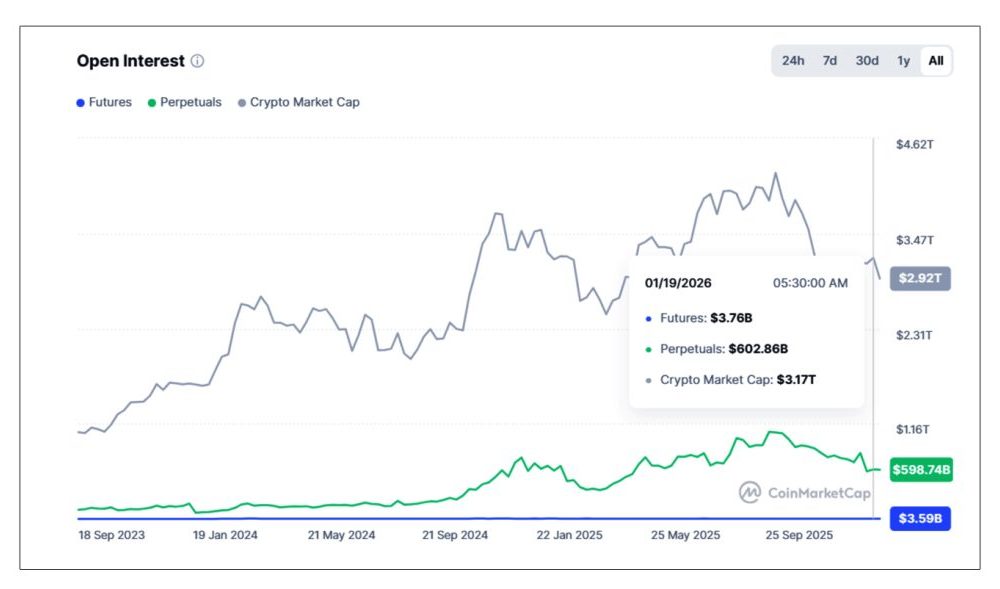Toggle Futures series visibility in legend
This screenshot has width=1000, height=589.
tap(106, 102)
